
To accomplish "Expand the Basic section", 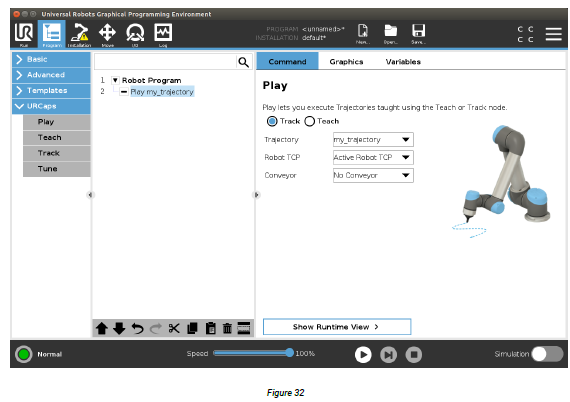I will tap(51, 59).
